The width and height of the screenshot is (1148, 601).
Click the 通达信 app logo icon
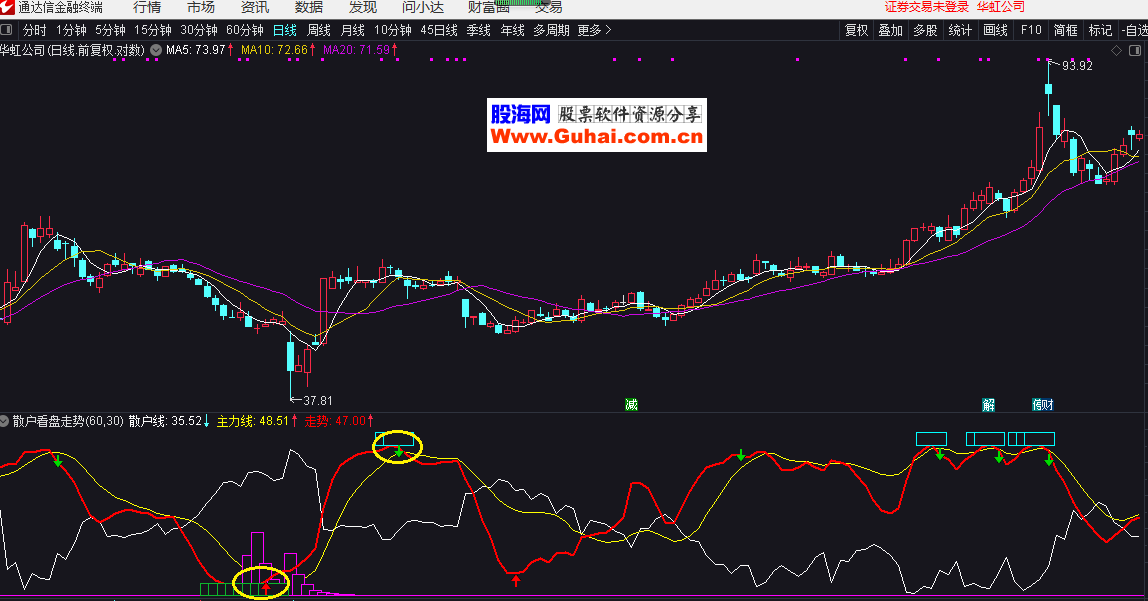pos(8,7)
